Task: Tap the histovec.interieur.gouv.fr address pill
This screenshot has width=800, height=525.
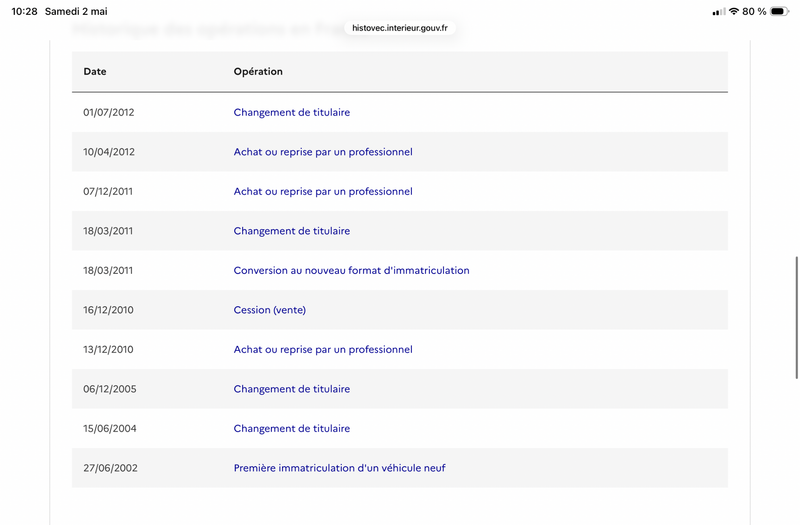Action: pos(400,28)
